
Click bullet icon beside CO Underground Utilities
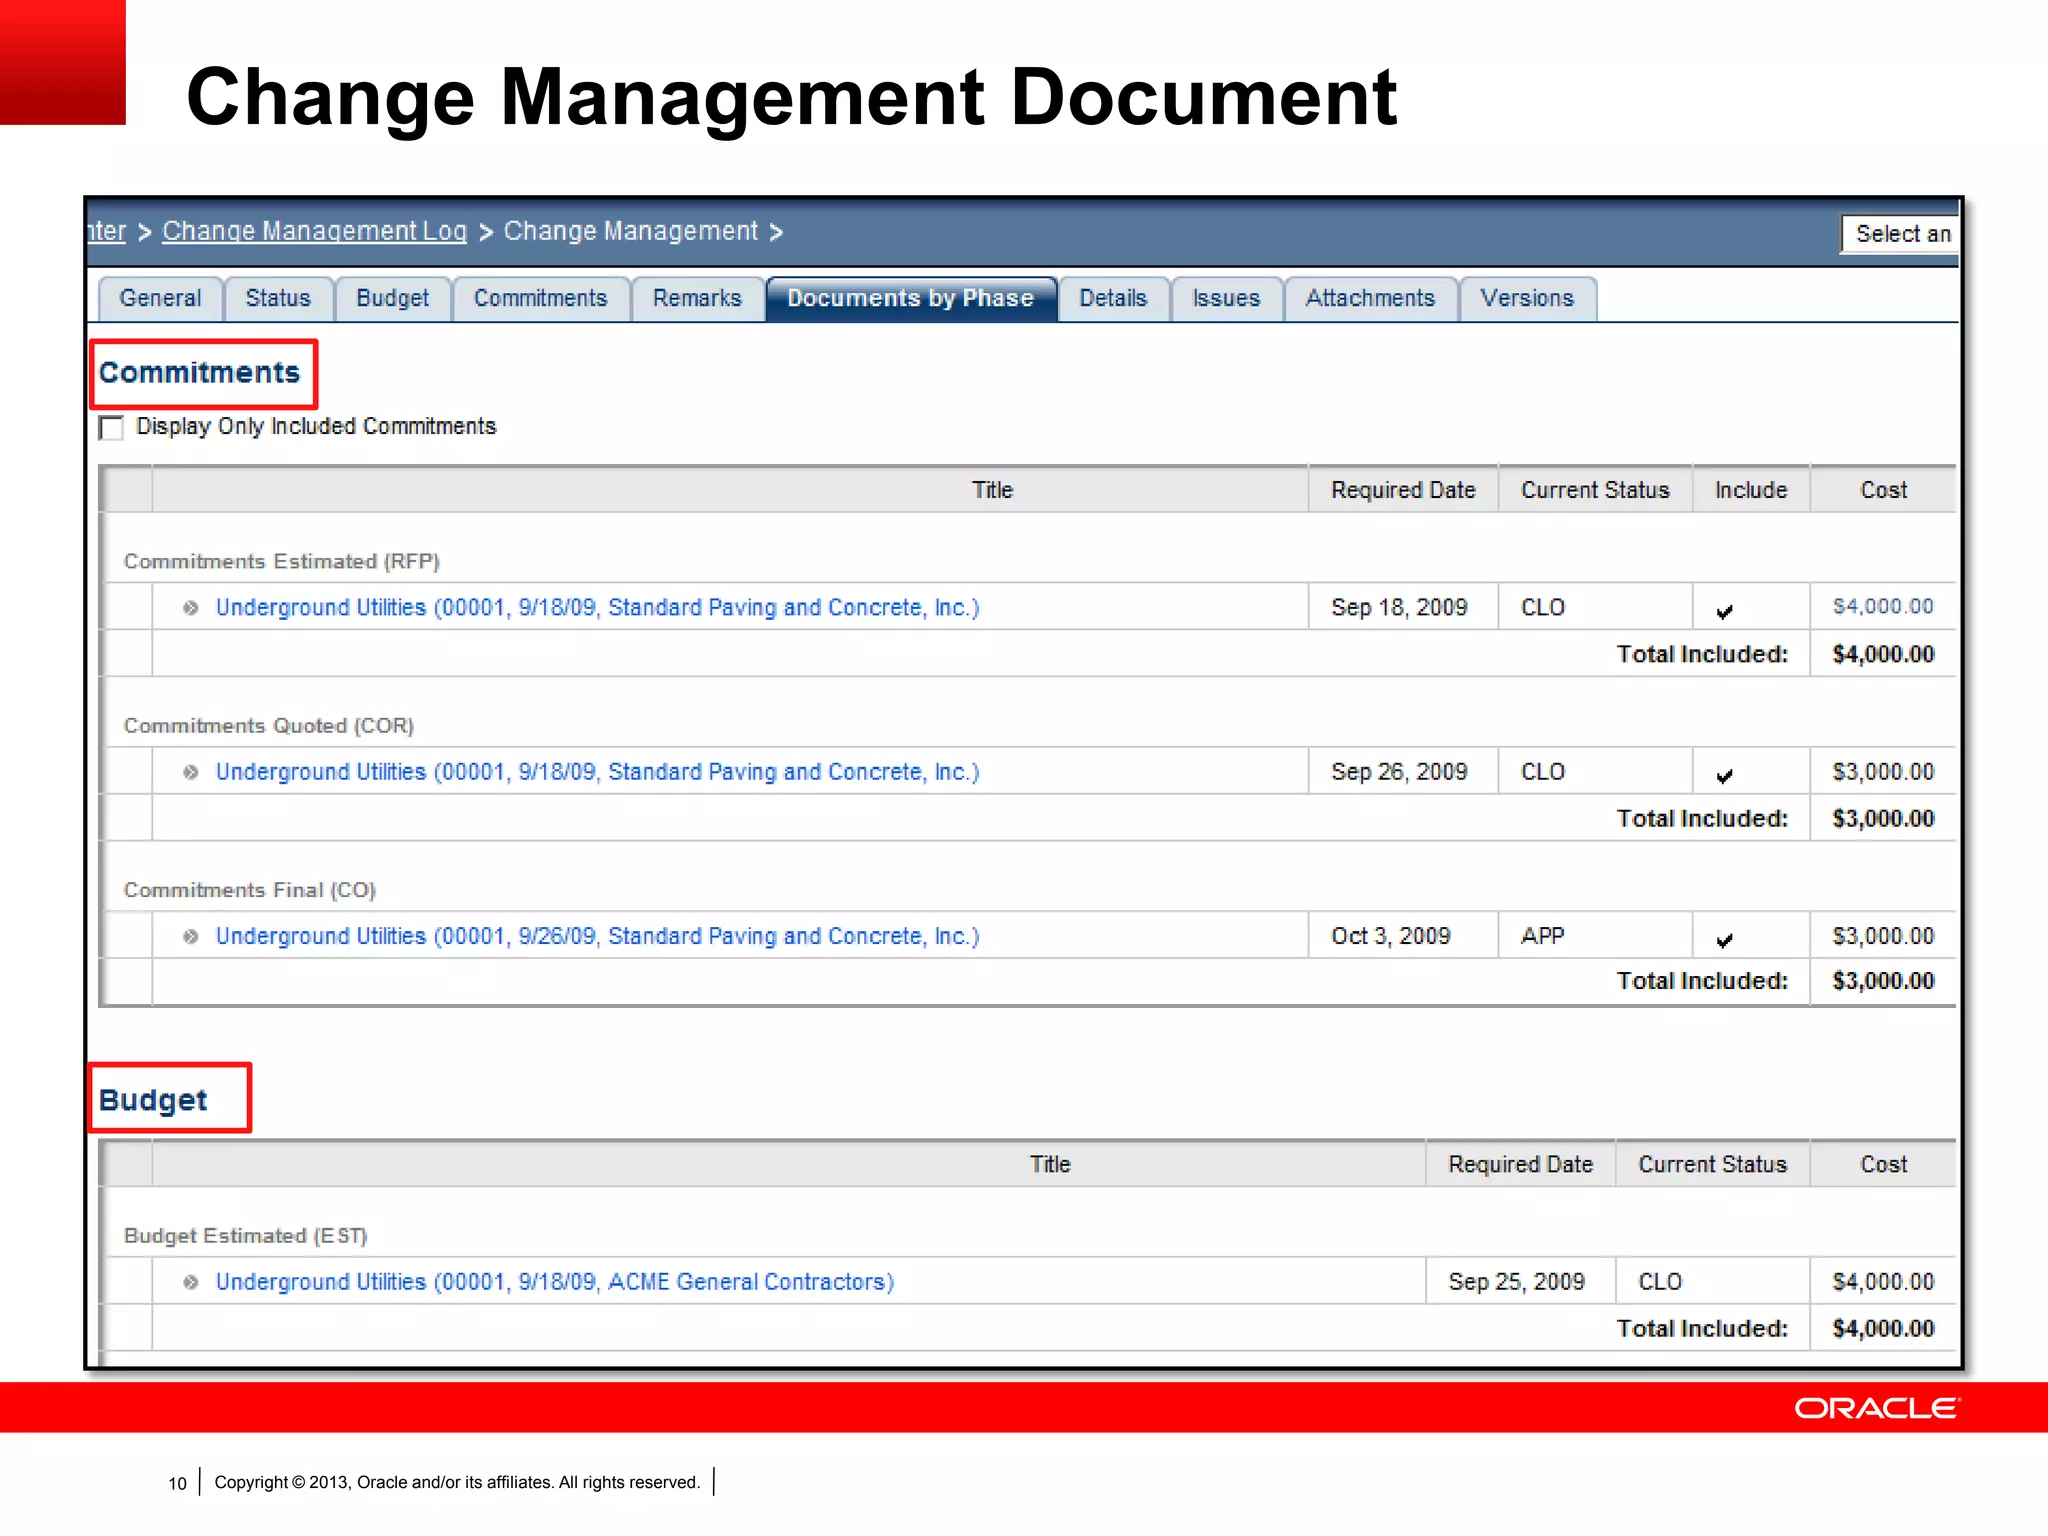coord(190,936)
